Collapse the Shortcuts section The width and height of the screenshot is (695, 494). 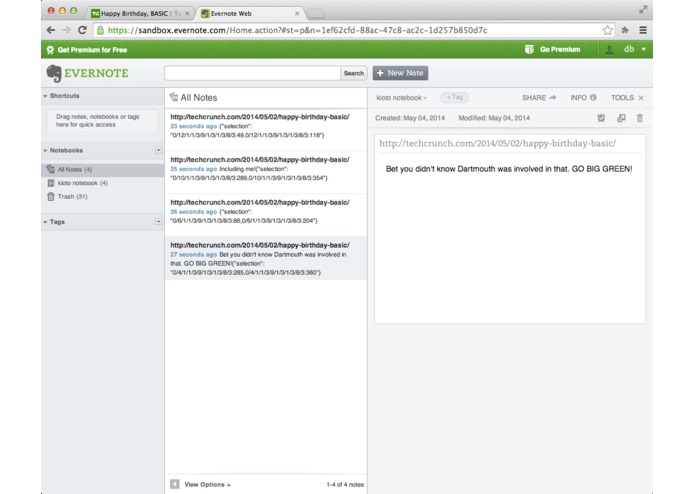tap(45, 96)
